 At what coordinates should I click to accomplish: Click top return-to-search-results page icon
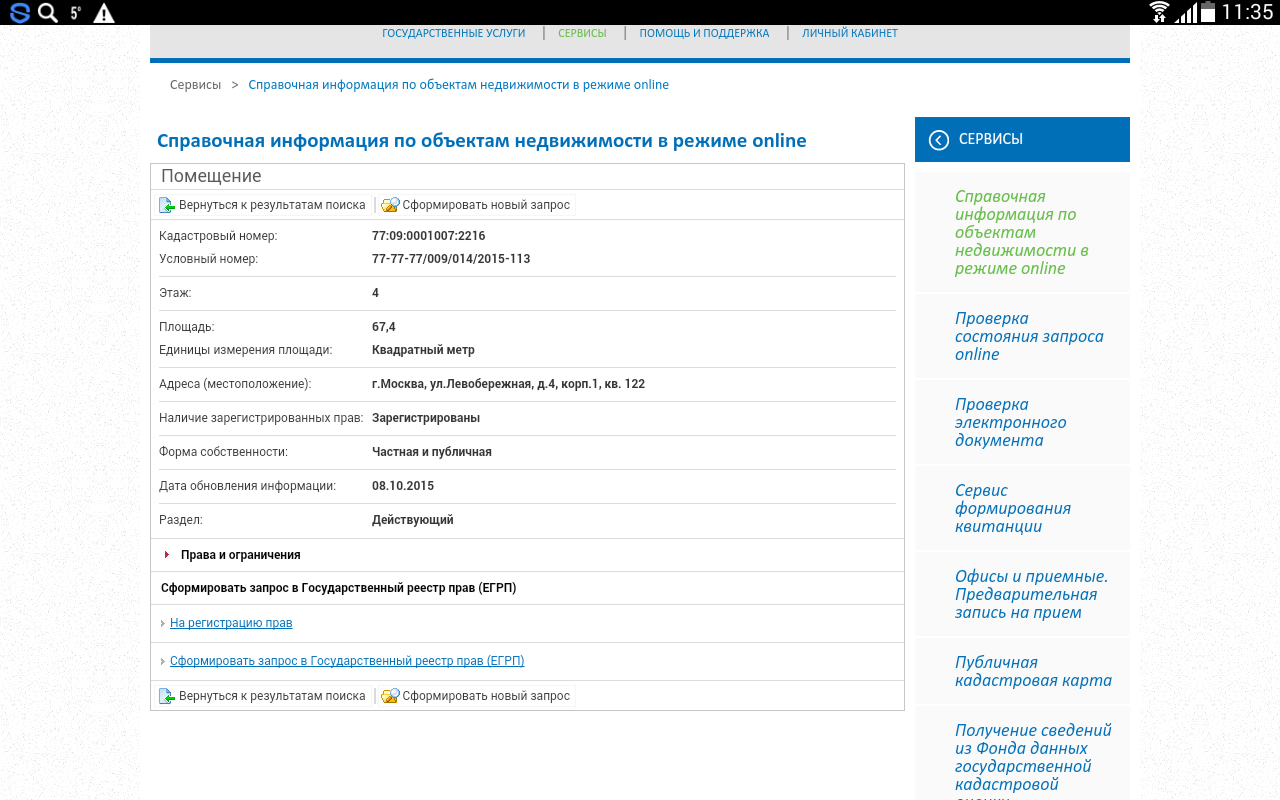click(167, 205)
